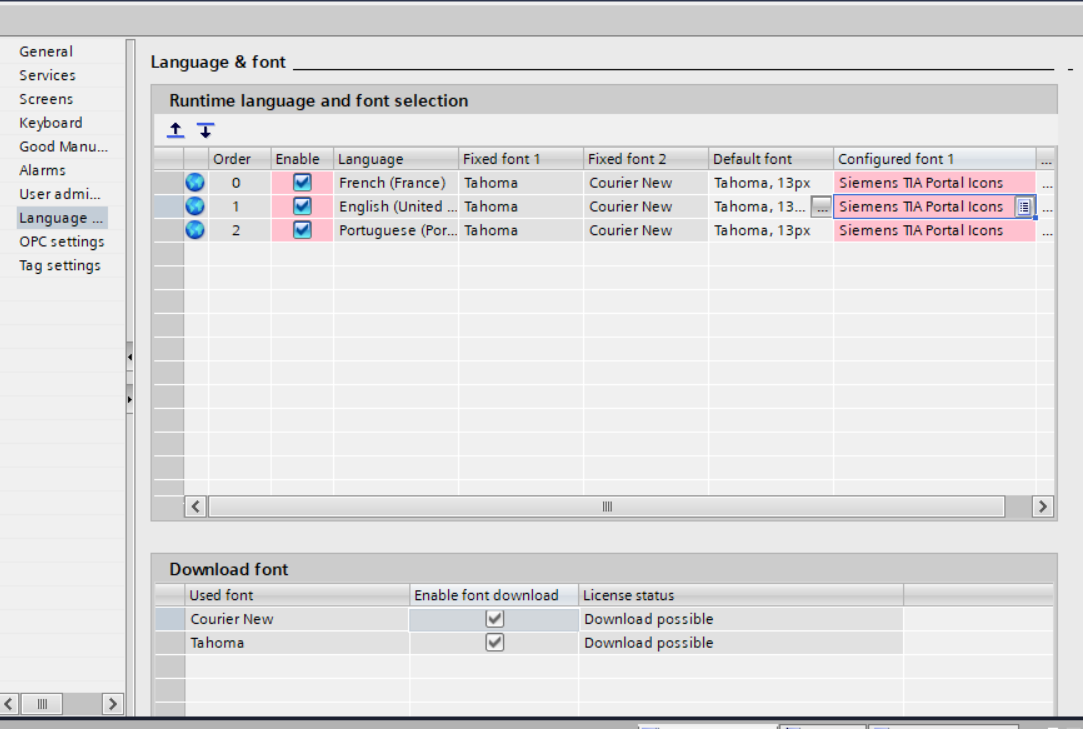
Task: Toggle Enable checkbox for Portuguese language
Action: (302, 230)
